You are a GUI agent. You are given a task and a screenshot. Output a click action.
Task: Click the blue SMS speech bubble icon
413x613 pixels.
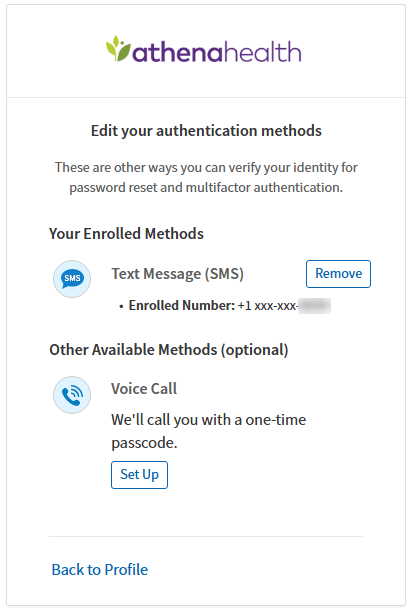click(72, 279)
